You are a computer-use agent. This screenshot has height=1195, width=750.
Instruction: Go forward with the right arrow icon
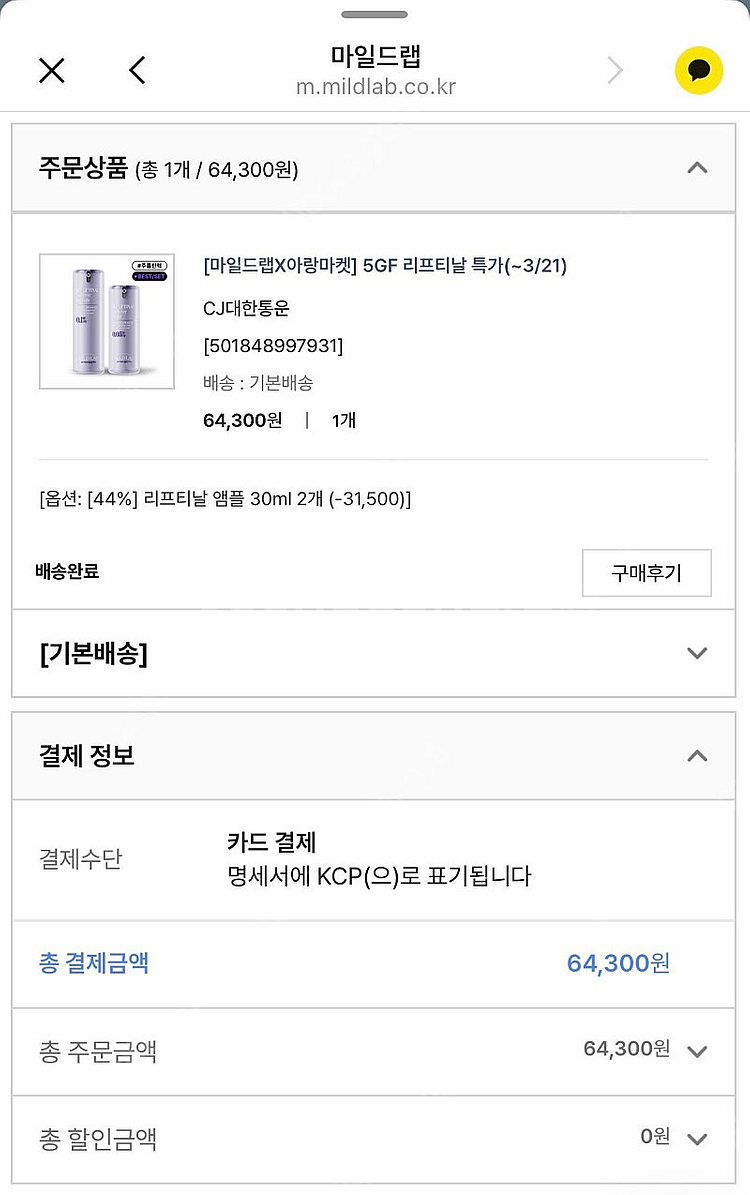[615, 71]
